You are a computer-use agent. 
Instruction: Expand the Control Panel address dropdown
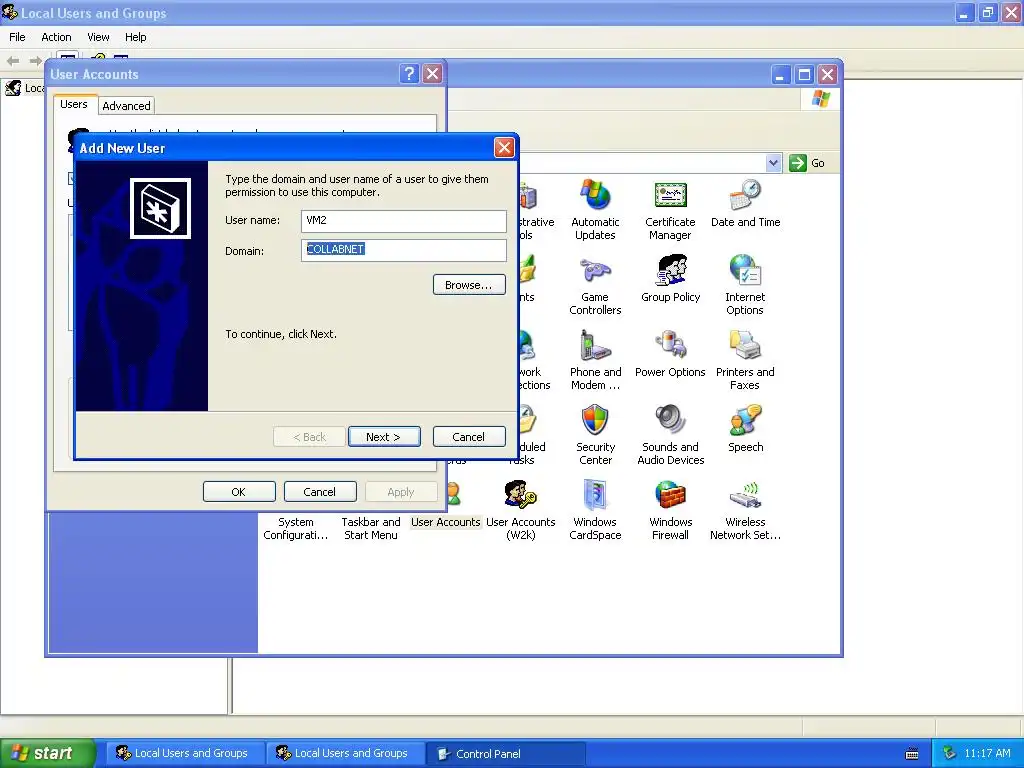click(773, 163)
